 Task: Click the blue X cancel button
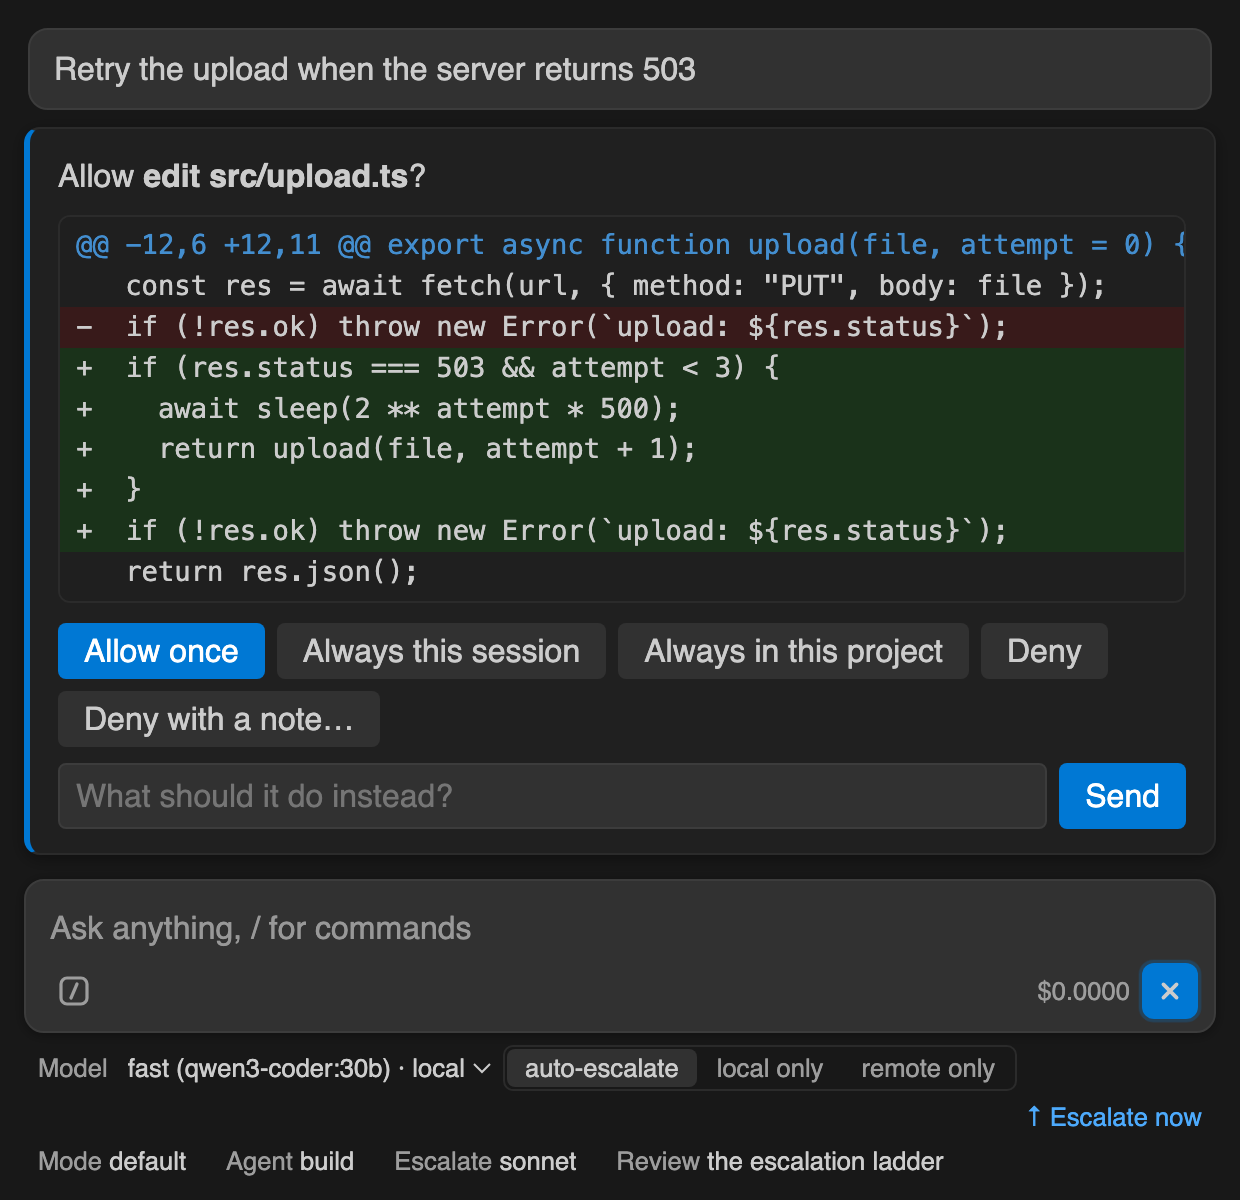tap(1169, 991)
